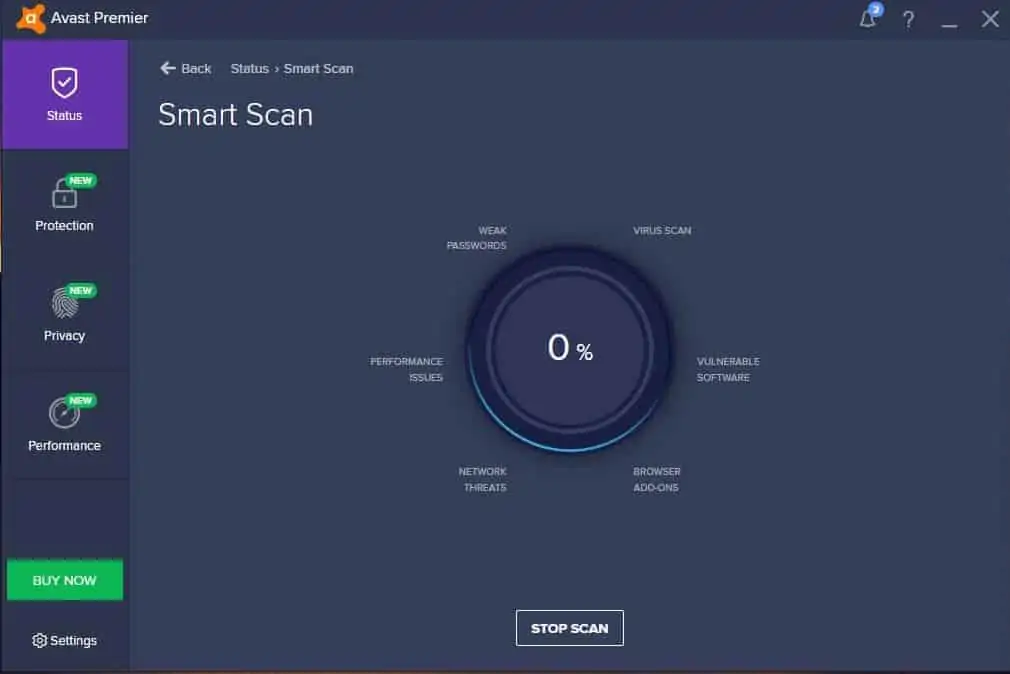
Task: Open Privacy via the fingerprint icon
Action: tap(64, 303)
